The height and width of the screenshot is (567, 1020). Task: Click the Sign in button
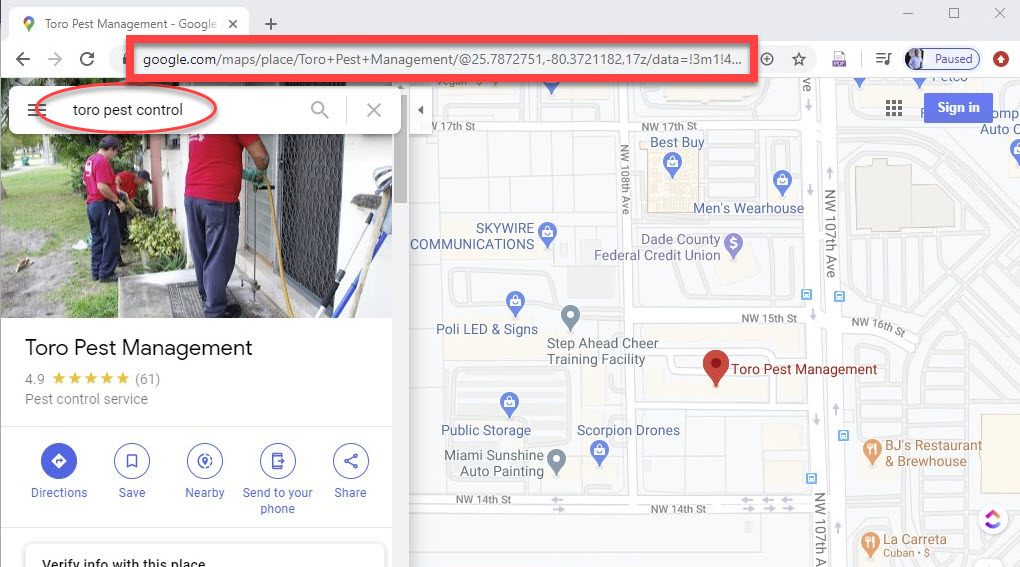click(958, 108)
